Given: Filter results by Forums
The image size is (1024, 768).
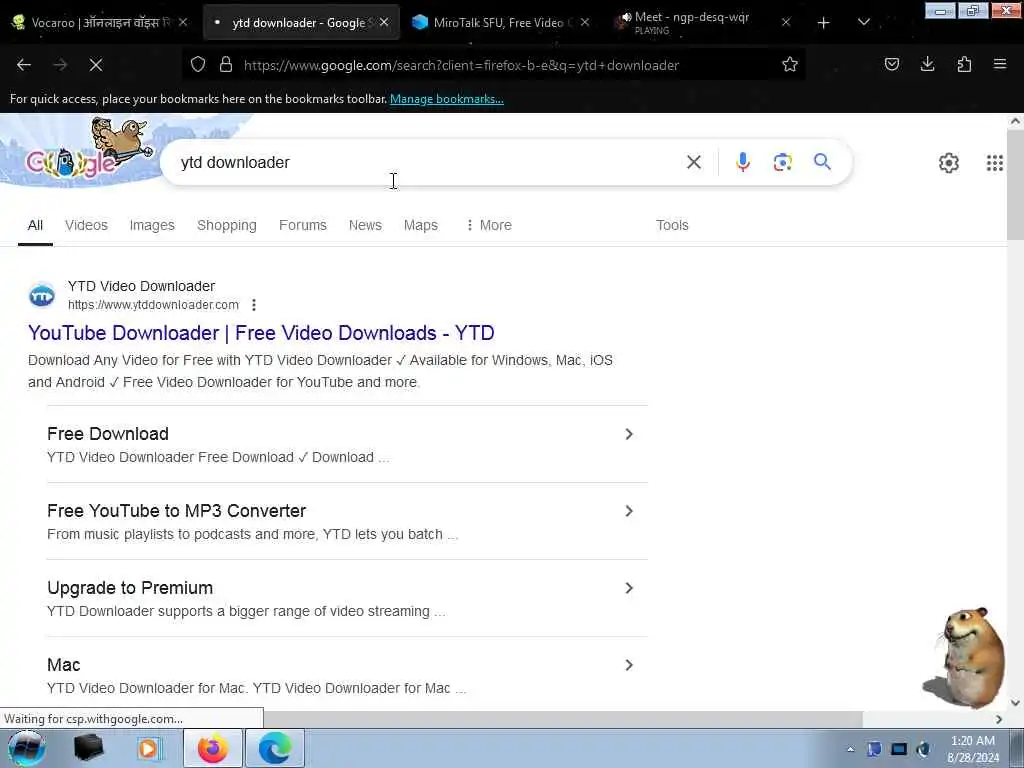Looking at the screenshot, I should tap(302, 225).
